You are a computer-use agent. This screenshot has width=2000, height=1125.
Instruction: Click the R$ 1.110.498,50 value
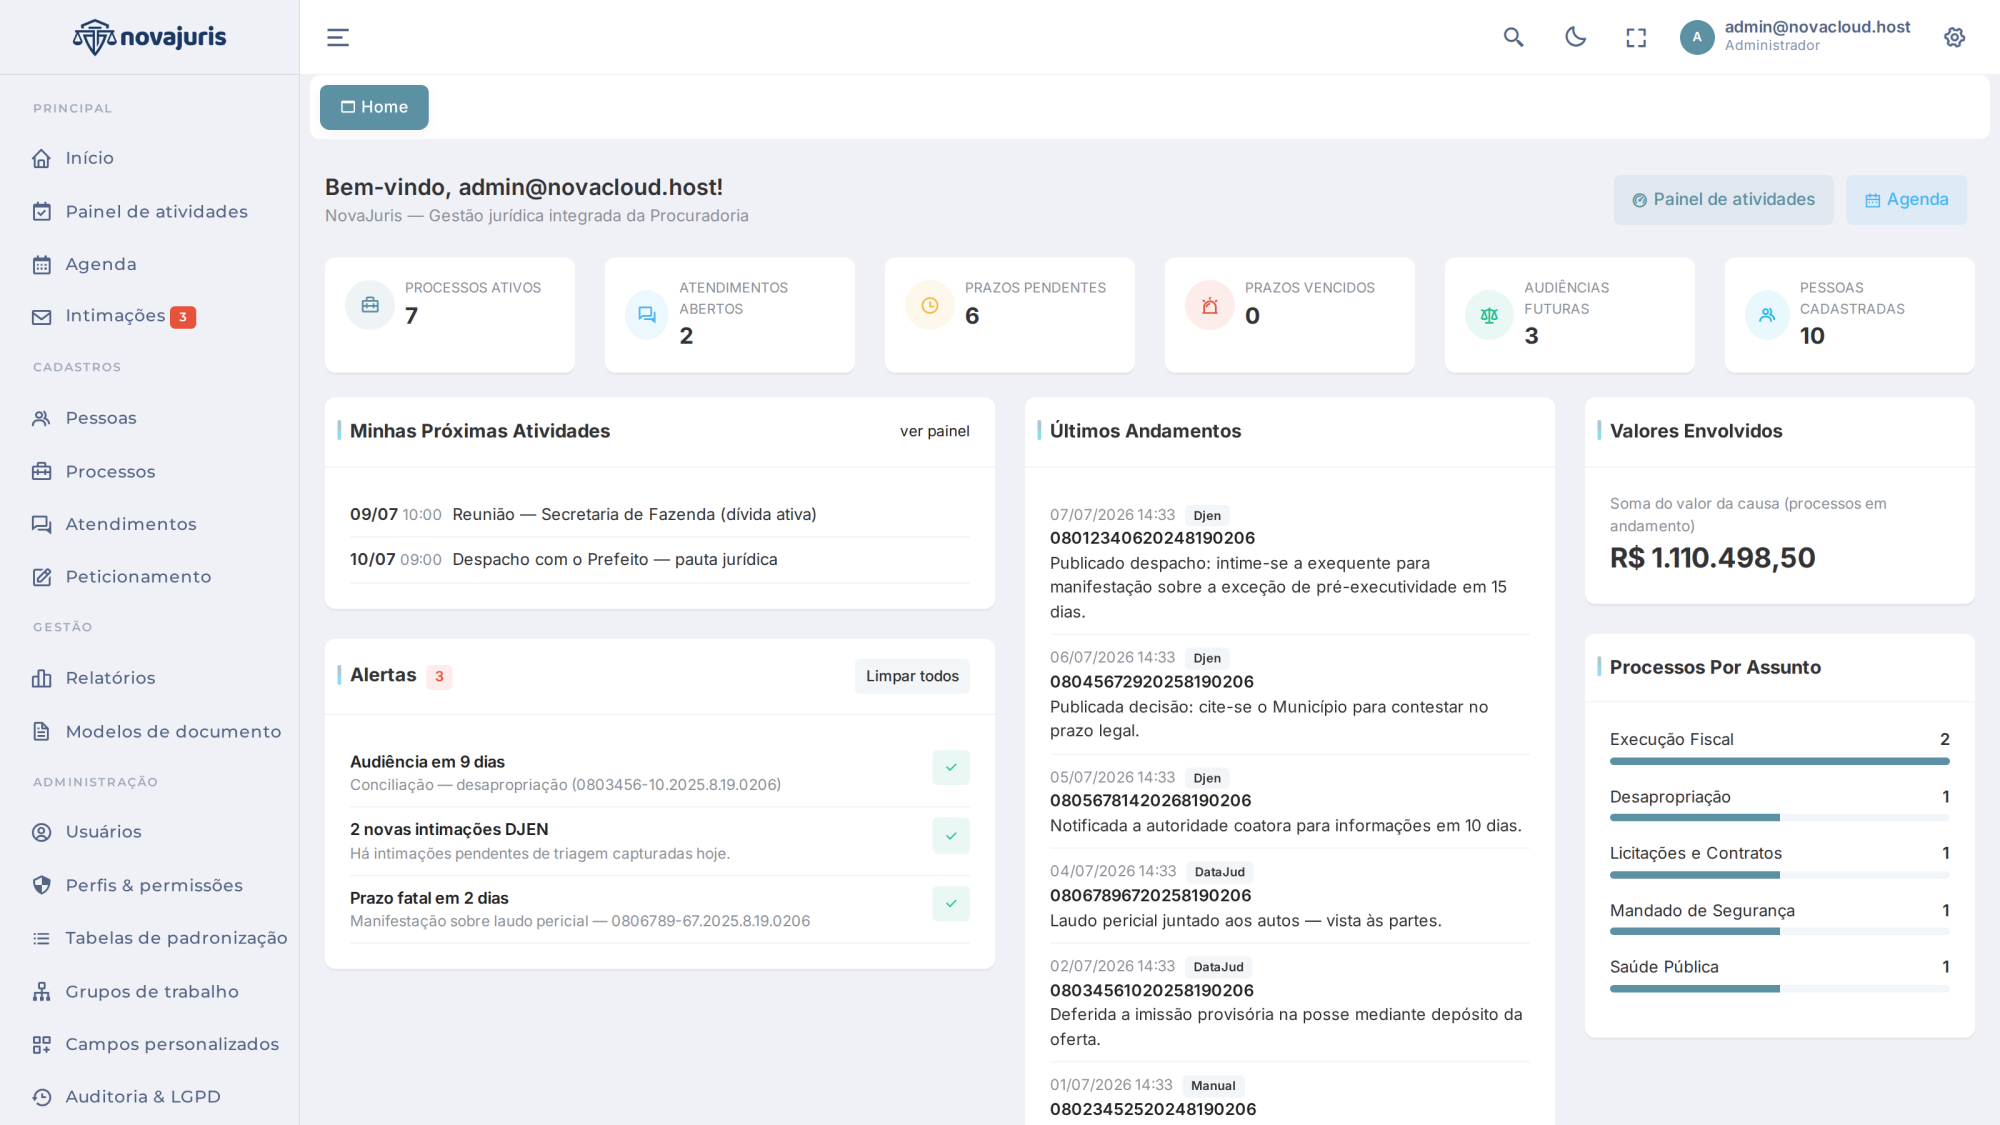[1712, 558]
